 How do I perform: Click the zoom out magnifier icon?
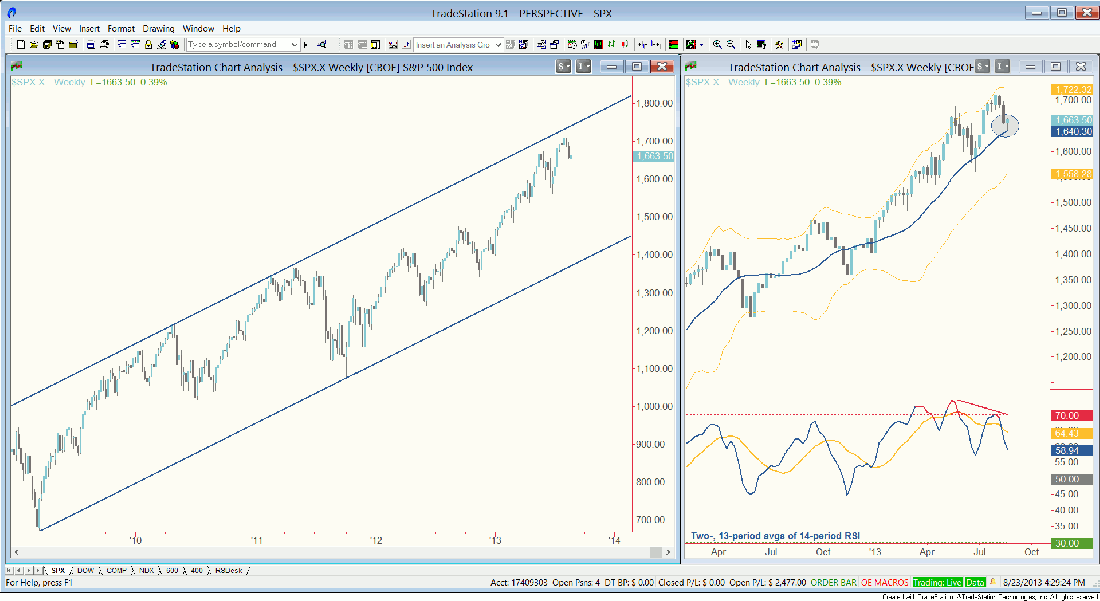(x=732, y=45)
